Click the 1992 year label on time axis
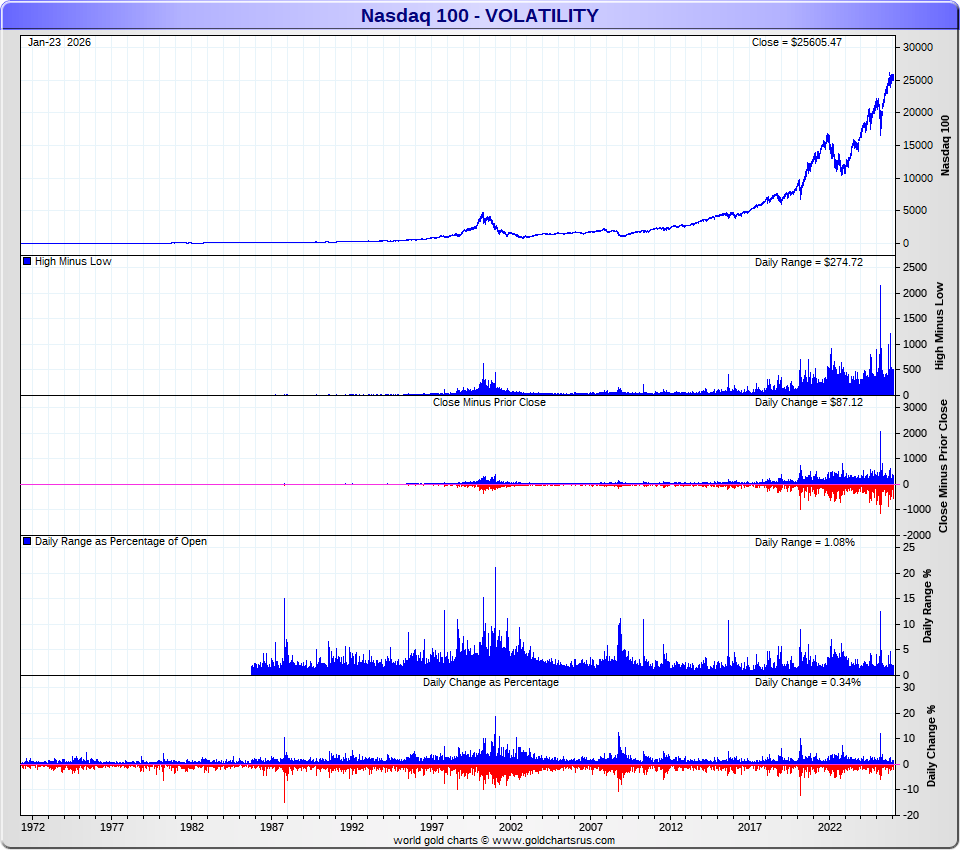This screenshot has width=960, height=850. pos(351,827)
